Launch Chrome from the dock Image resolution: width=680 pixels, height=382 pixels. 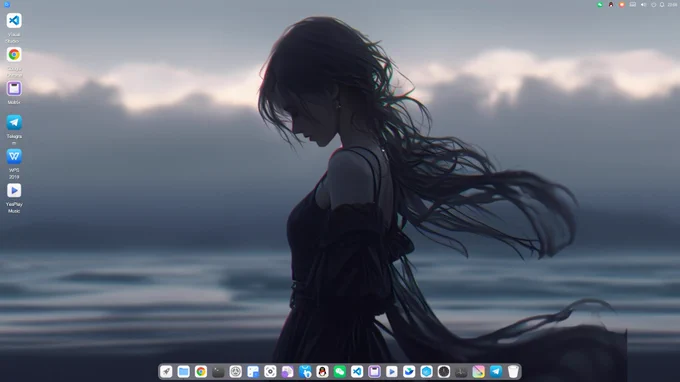tap(201, 372)
